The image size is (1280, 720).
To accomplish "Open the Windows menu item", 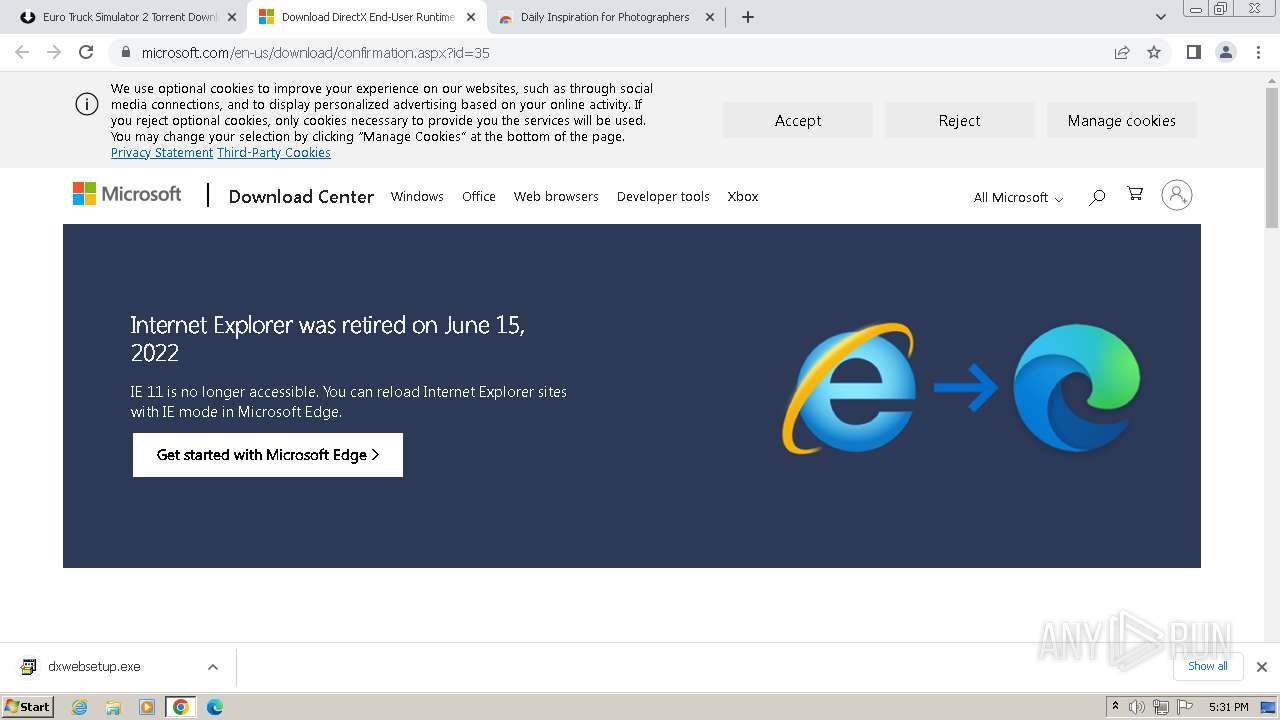I will click(417, 197).
